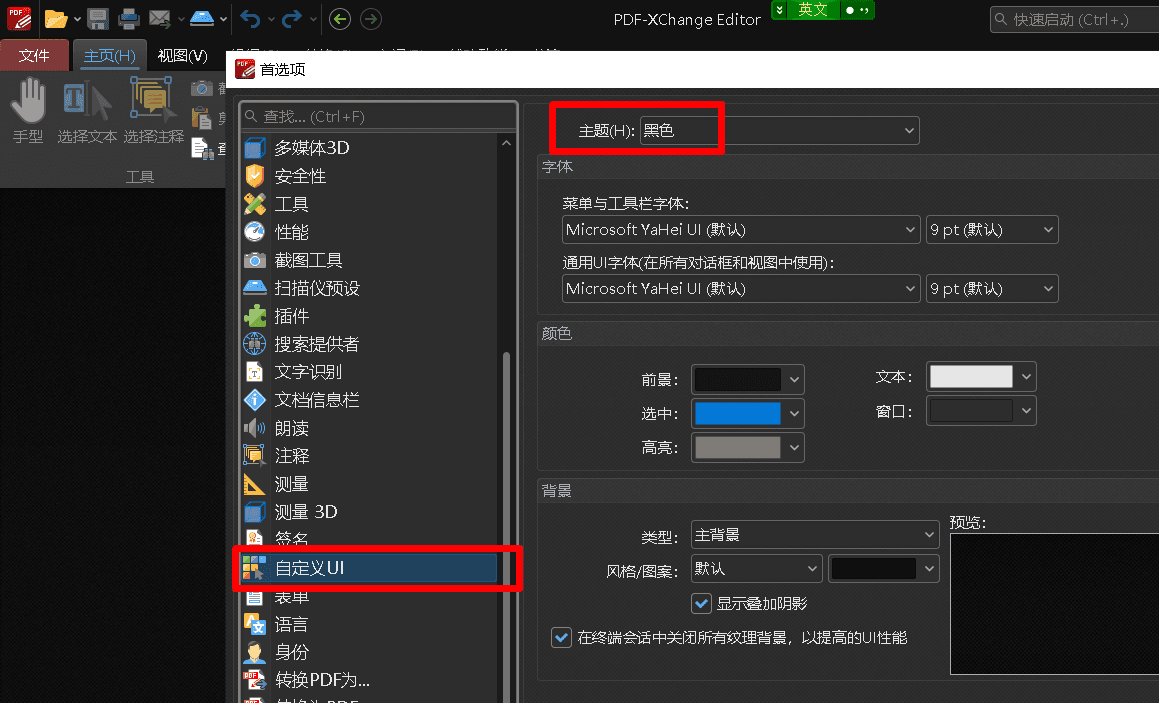
Task: Uncheck 在终端会话中关闭所有纹理背景 option
Action: 561,637
